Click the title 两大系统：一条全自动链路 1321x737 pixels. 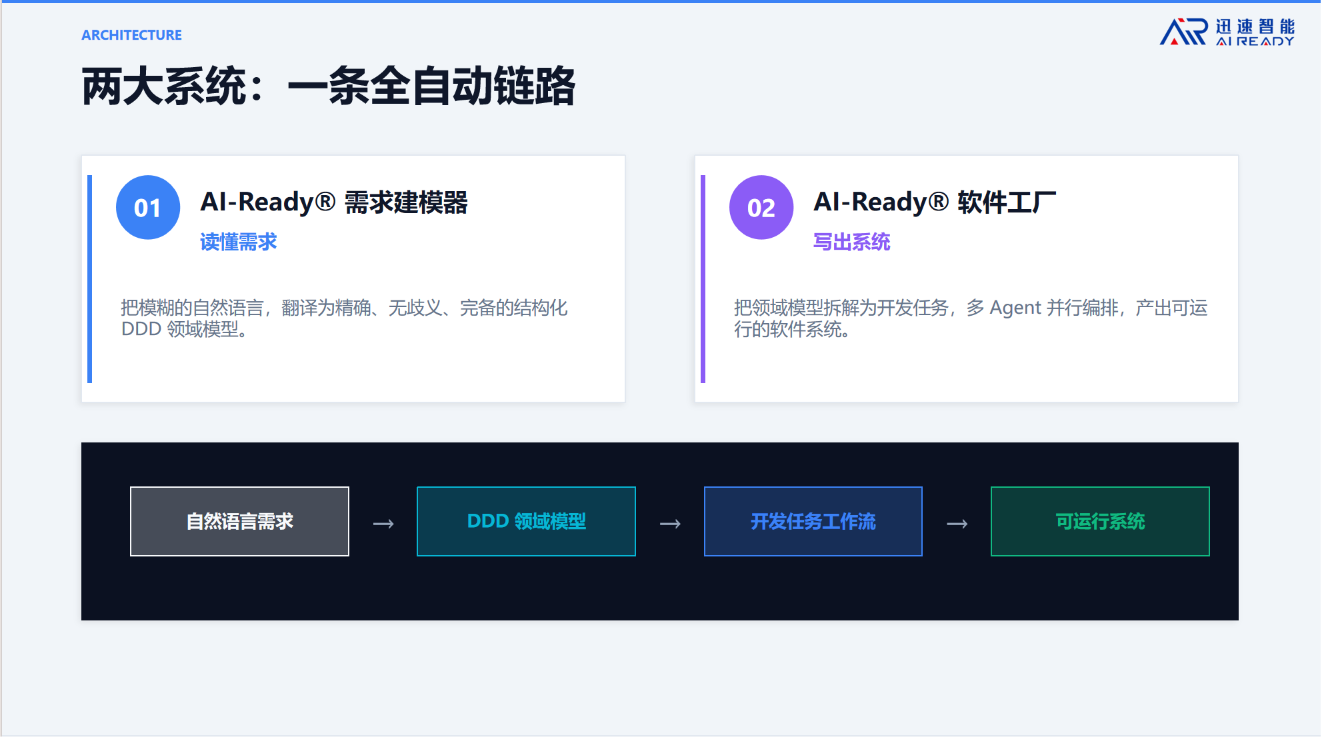pyautogui.click(x=328, y=88)
